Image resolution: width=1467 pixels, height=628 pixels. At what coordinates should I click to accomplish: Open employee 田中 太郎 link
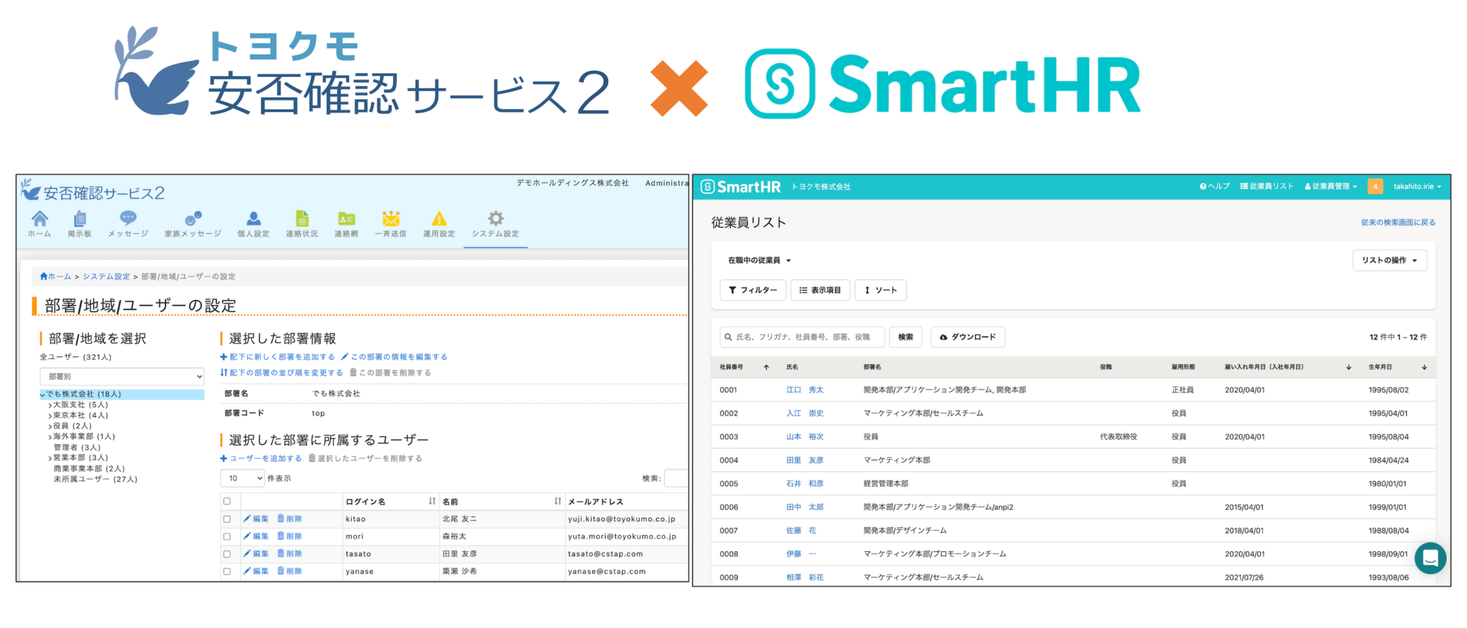point(805,507)
